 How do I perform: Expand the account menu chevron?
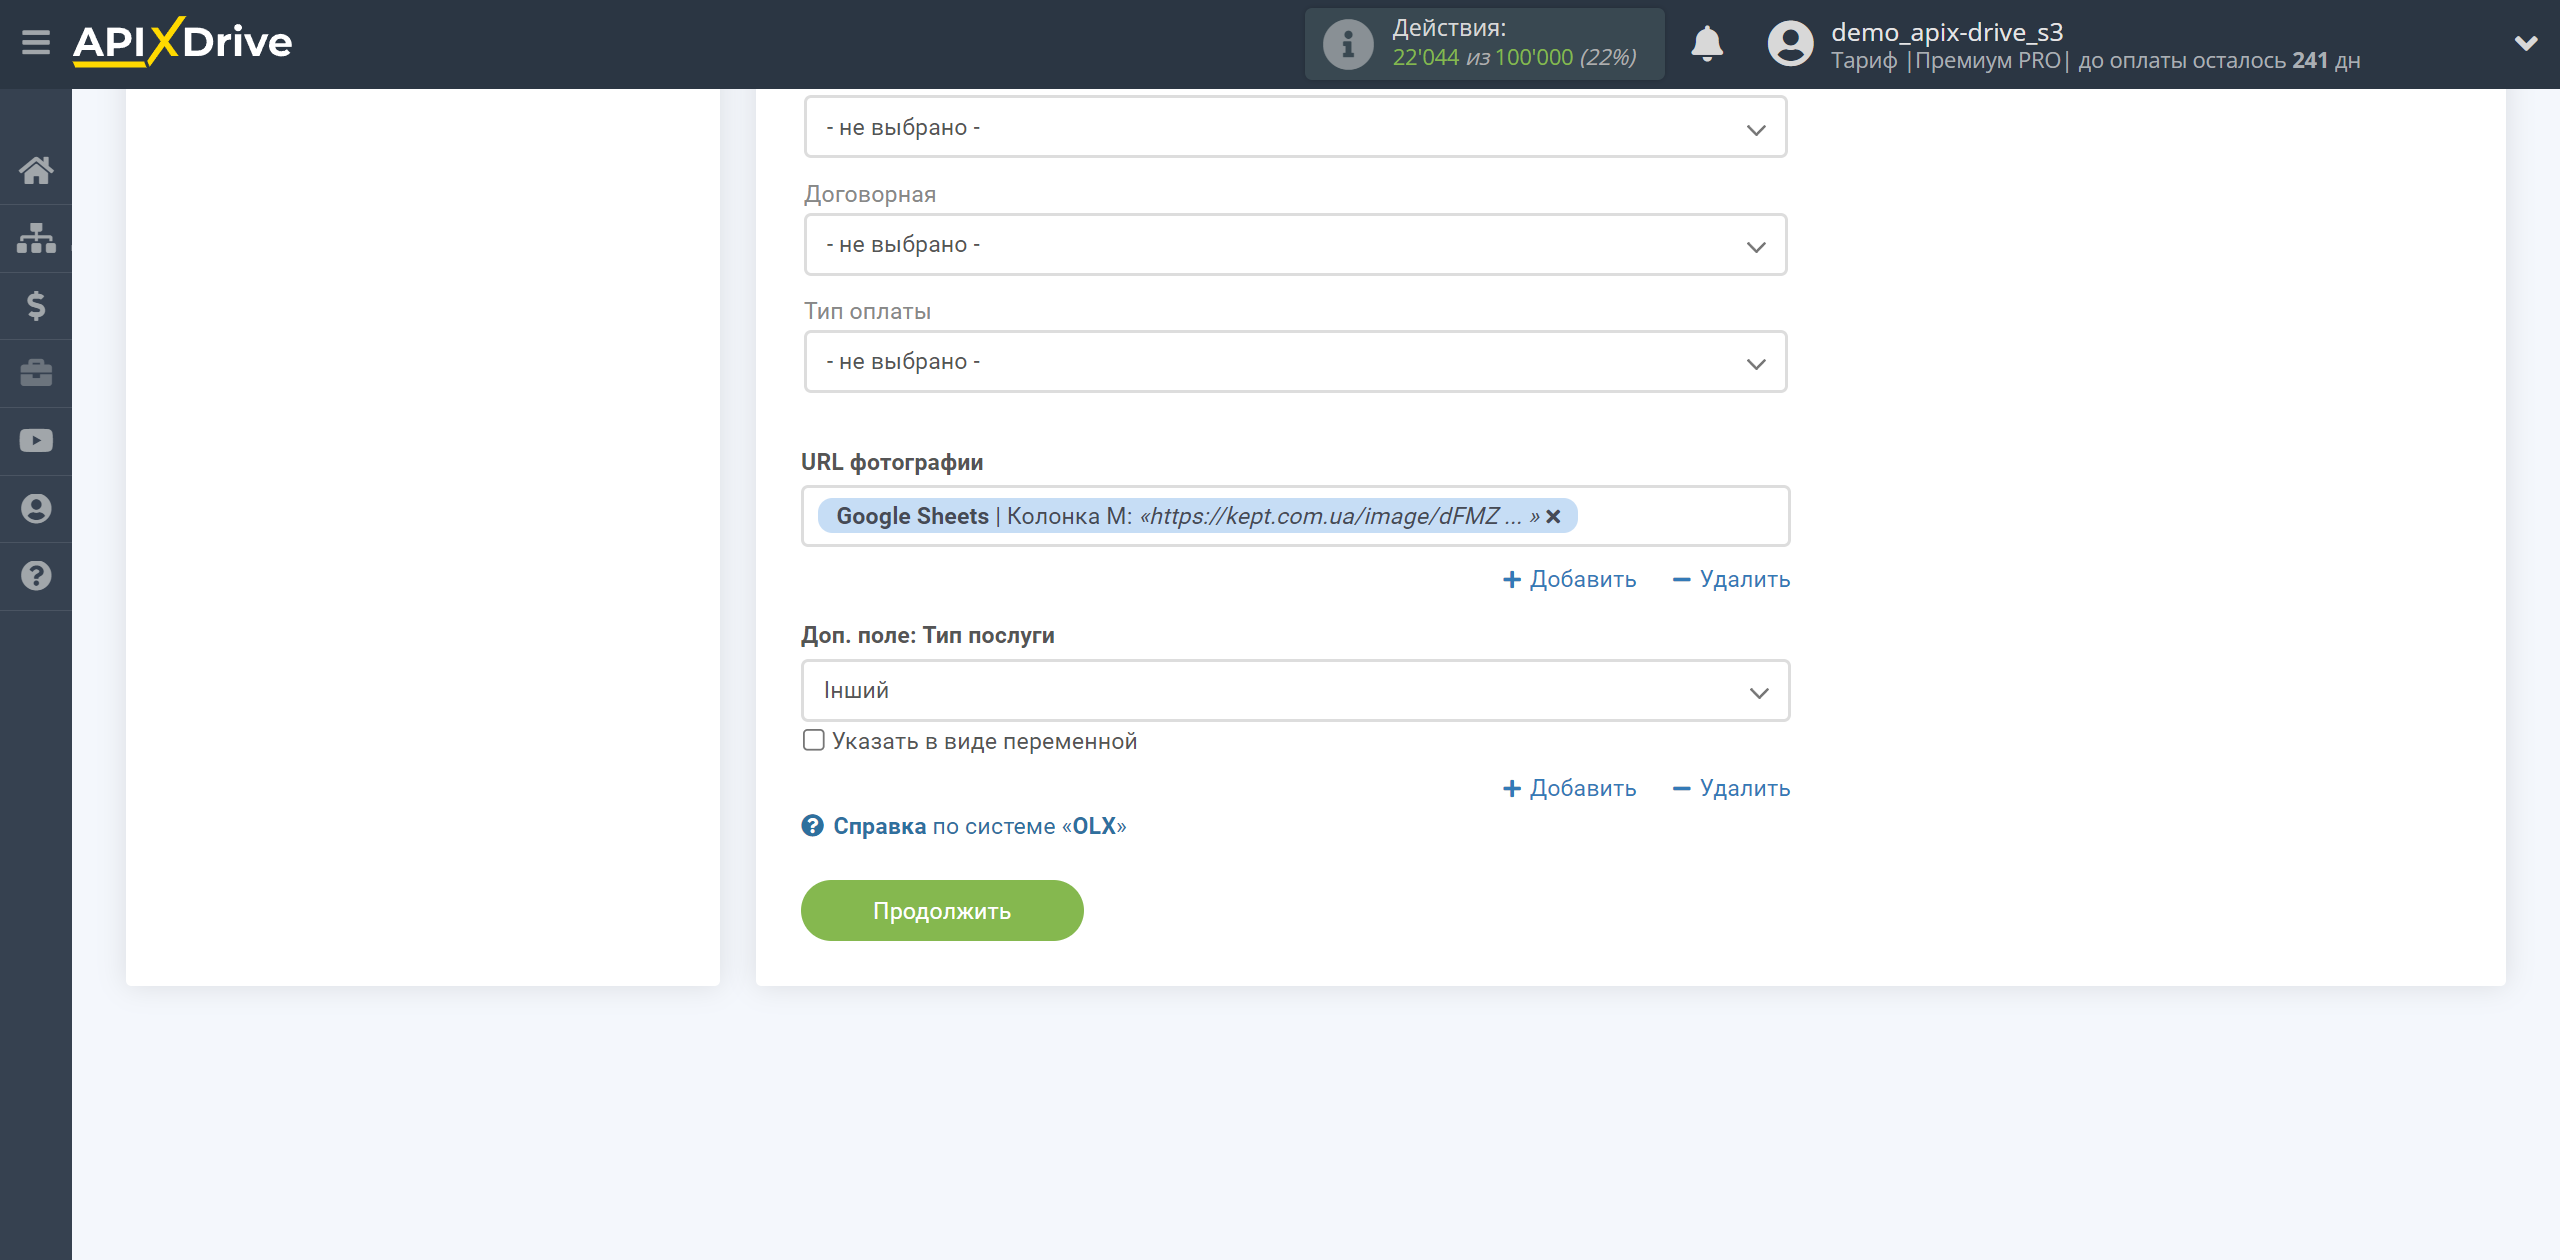[x=2526, y=43]
